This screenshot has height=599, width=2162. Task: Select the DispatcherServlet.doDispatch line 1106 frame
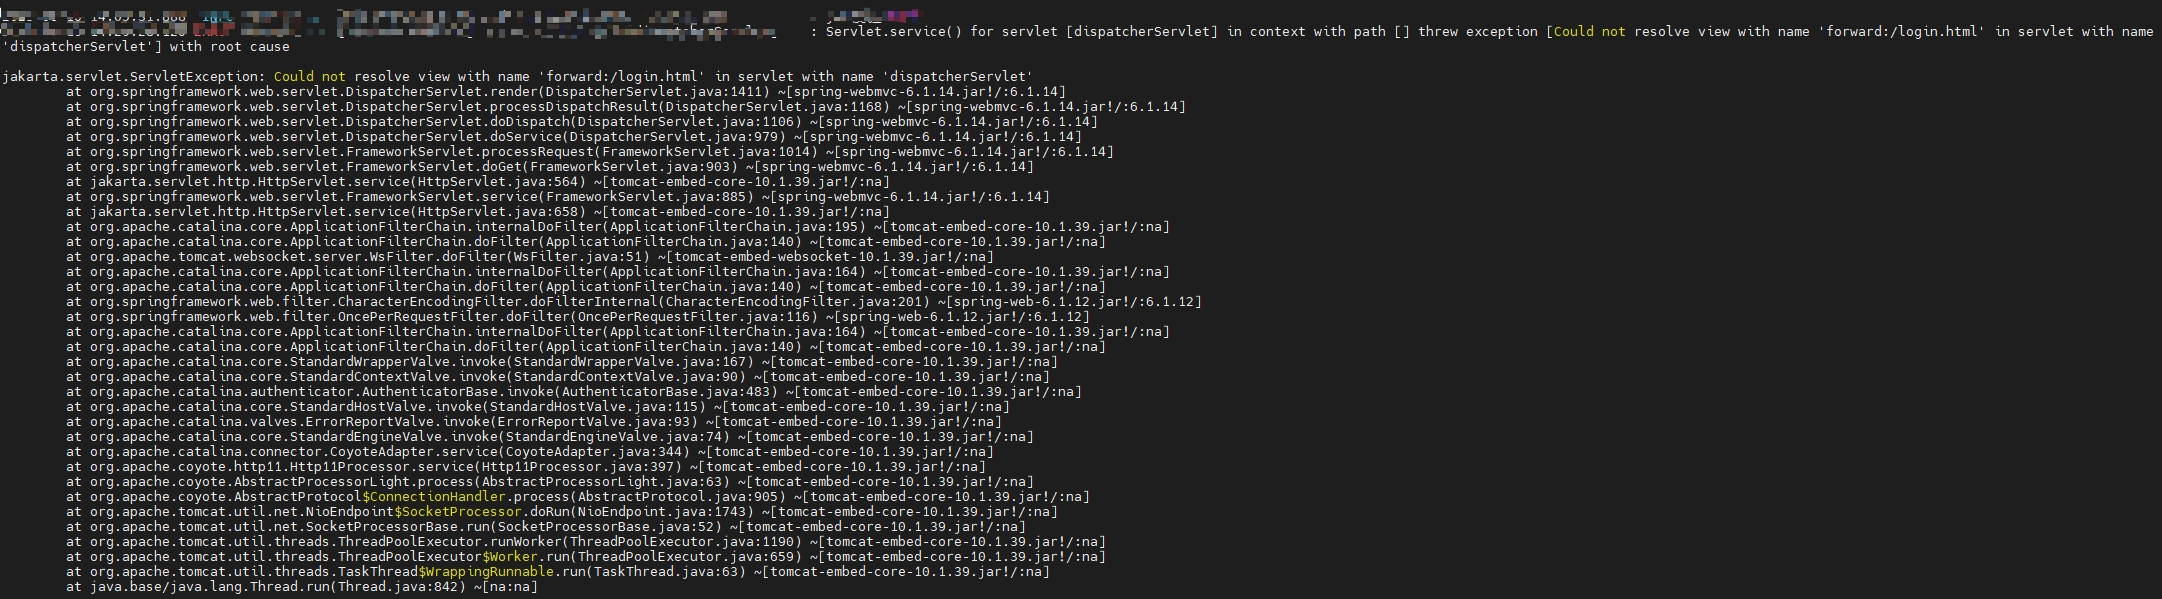[582, 121]
